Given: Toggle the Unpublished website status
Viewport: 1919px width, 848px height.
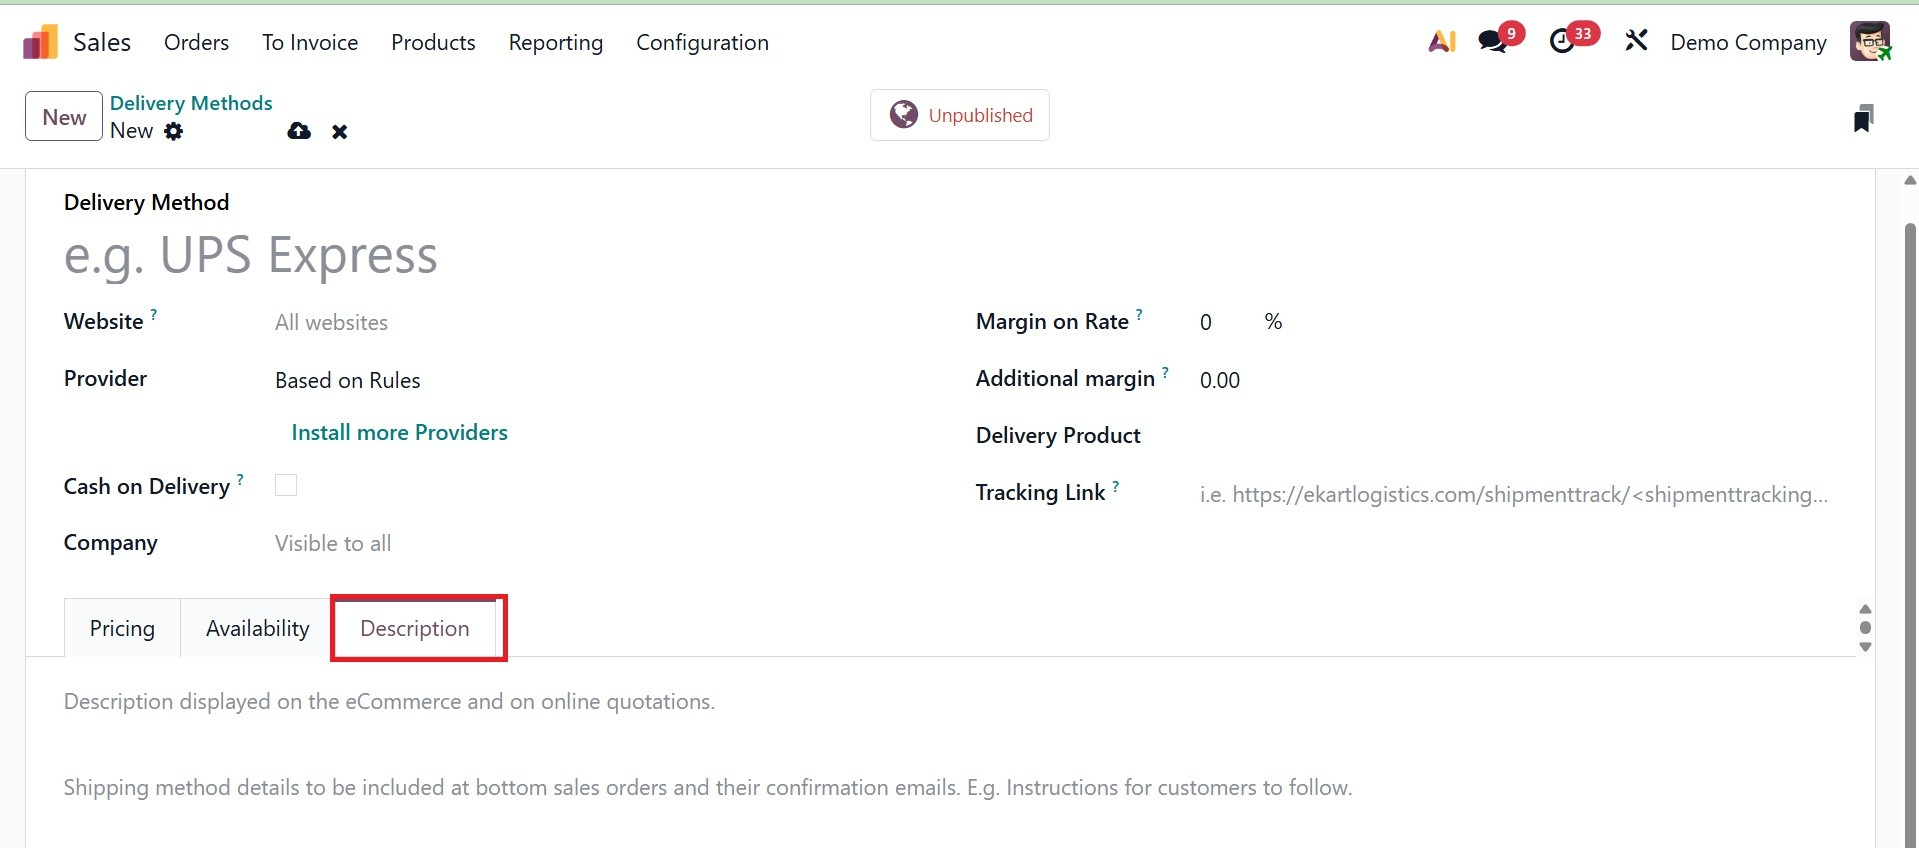Looking at the screenshot, I should click(x=960, y=115).
